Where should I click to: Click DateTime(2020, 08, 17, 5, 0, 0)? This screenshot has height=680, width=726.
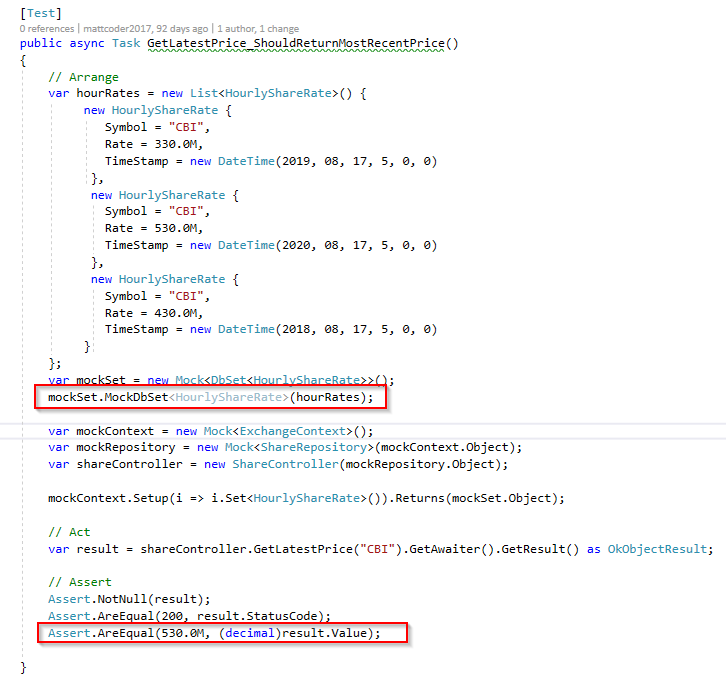pos(327,245)
